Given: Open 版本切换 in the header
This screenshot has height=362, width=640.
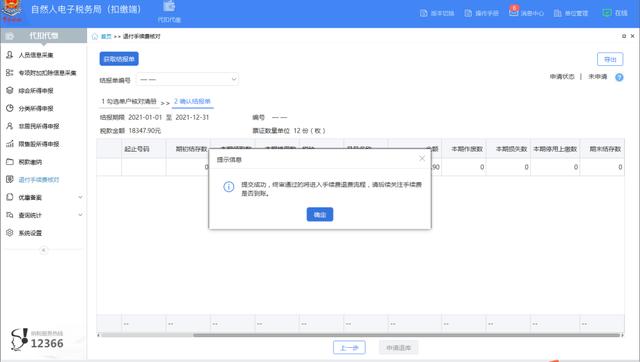Looking at the screenshot, I should (437, 13).
